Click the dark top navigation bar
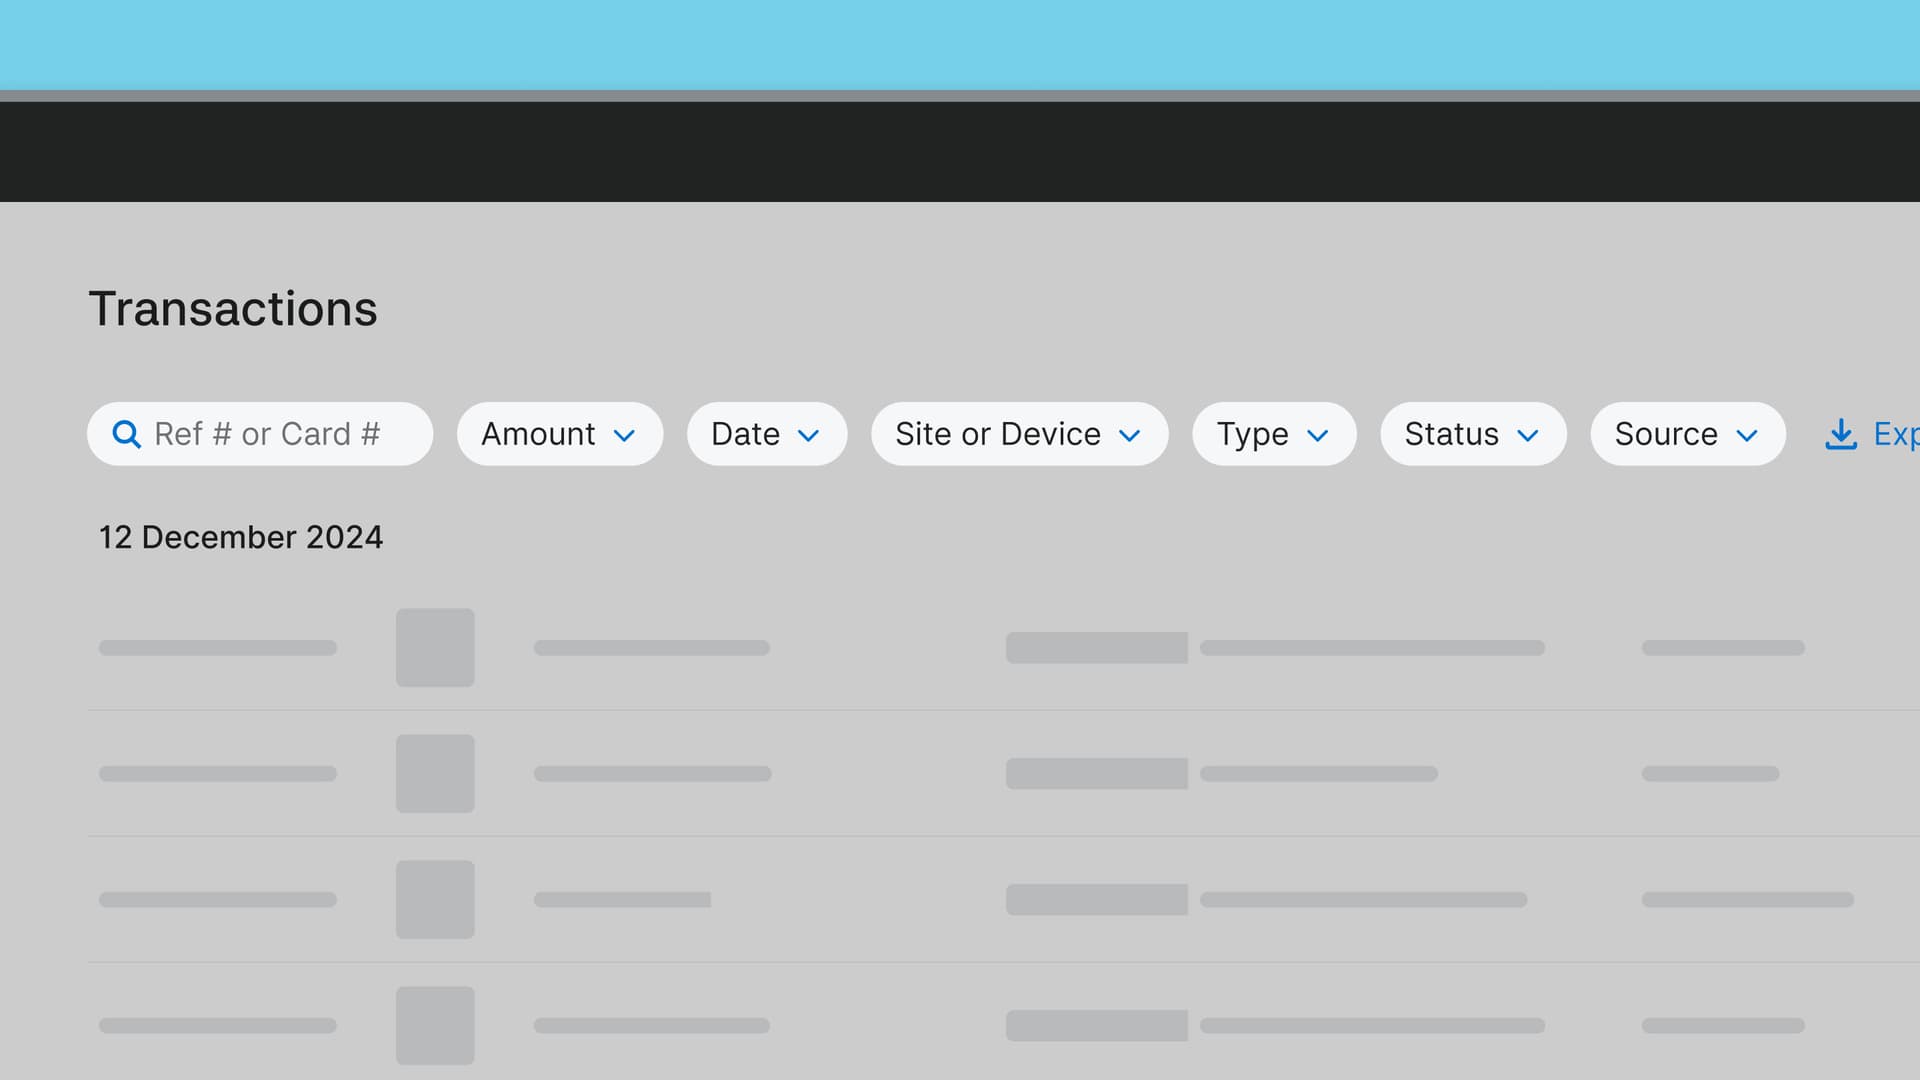 click(960, 152)
